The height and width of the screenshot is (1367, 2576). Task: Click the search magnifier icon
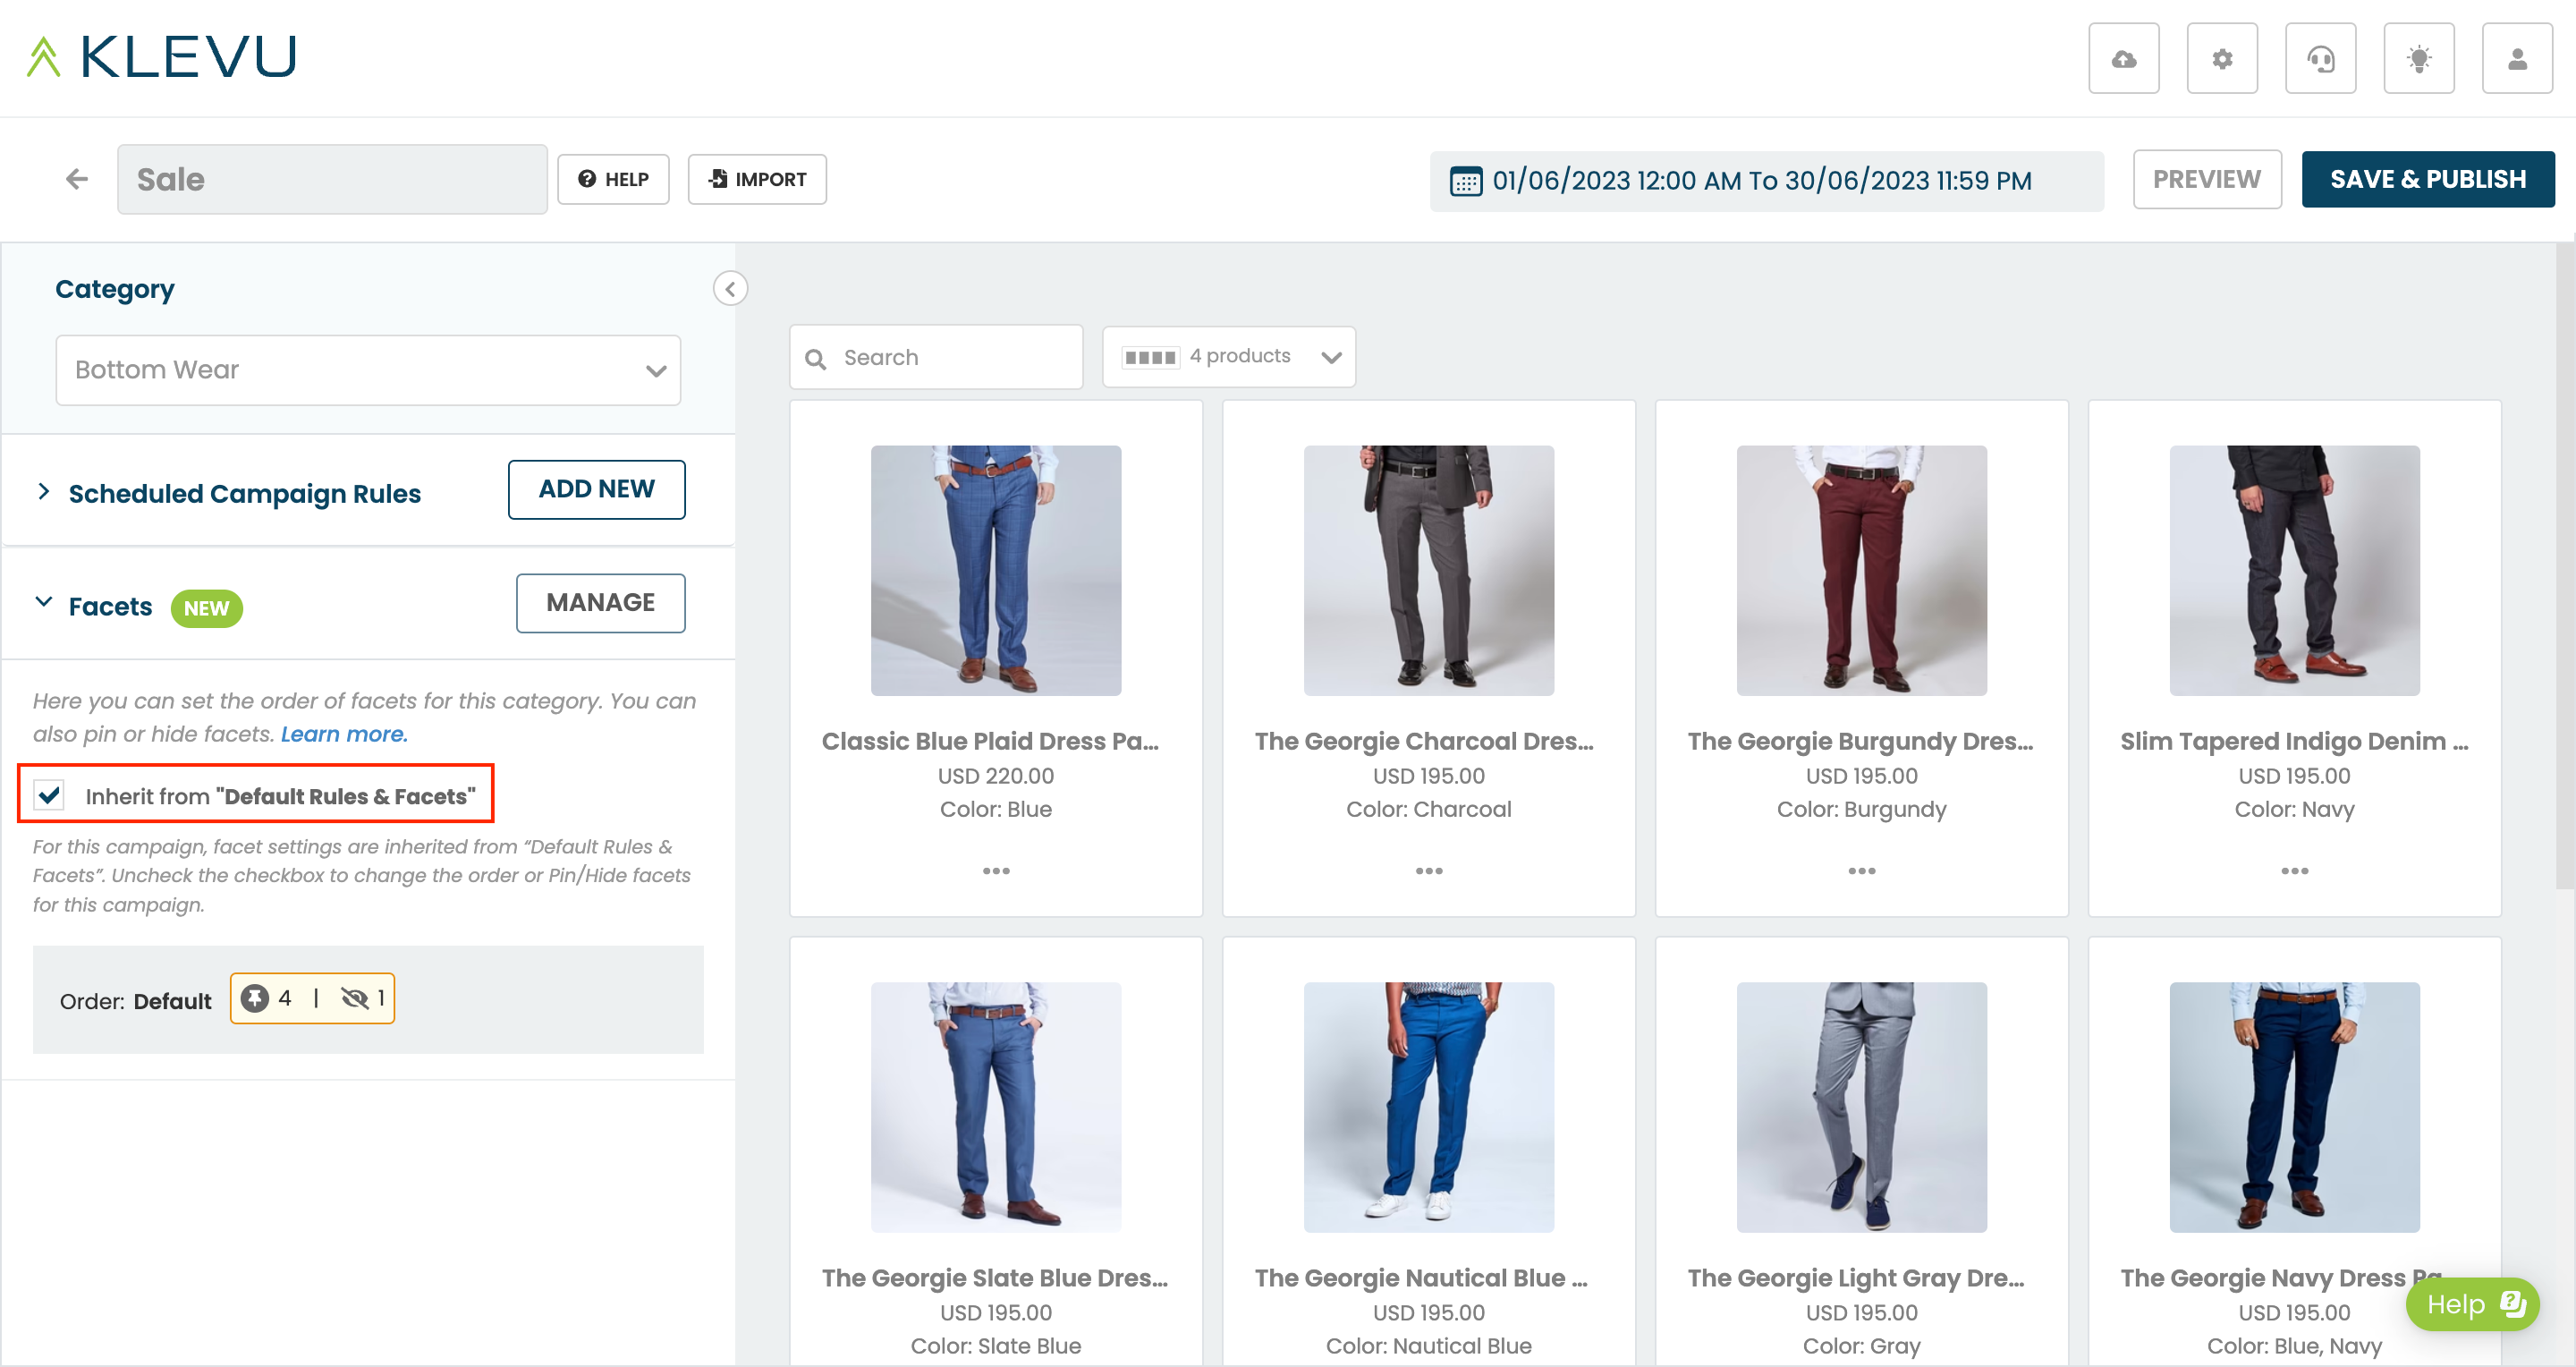(816, 358)
